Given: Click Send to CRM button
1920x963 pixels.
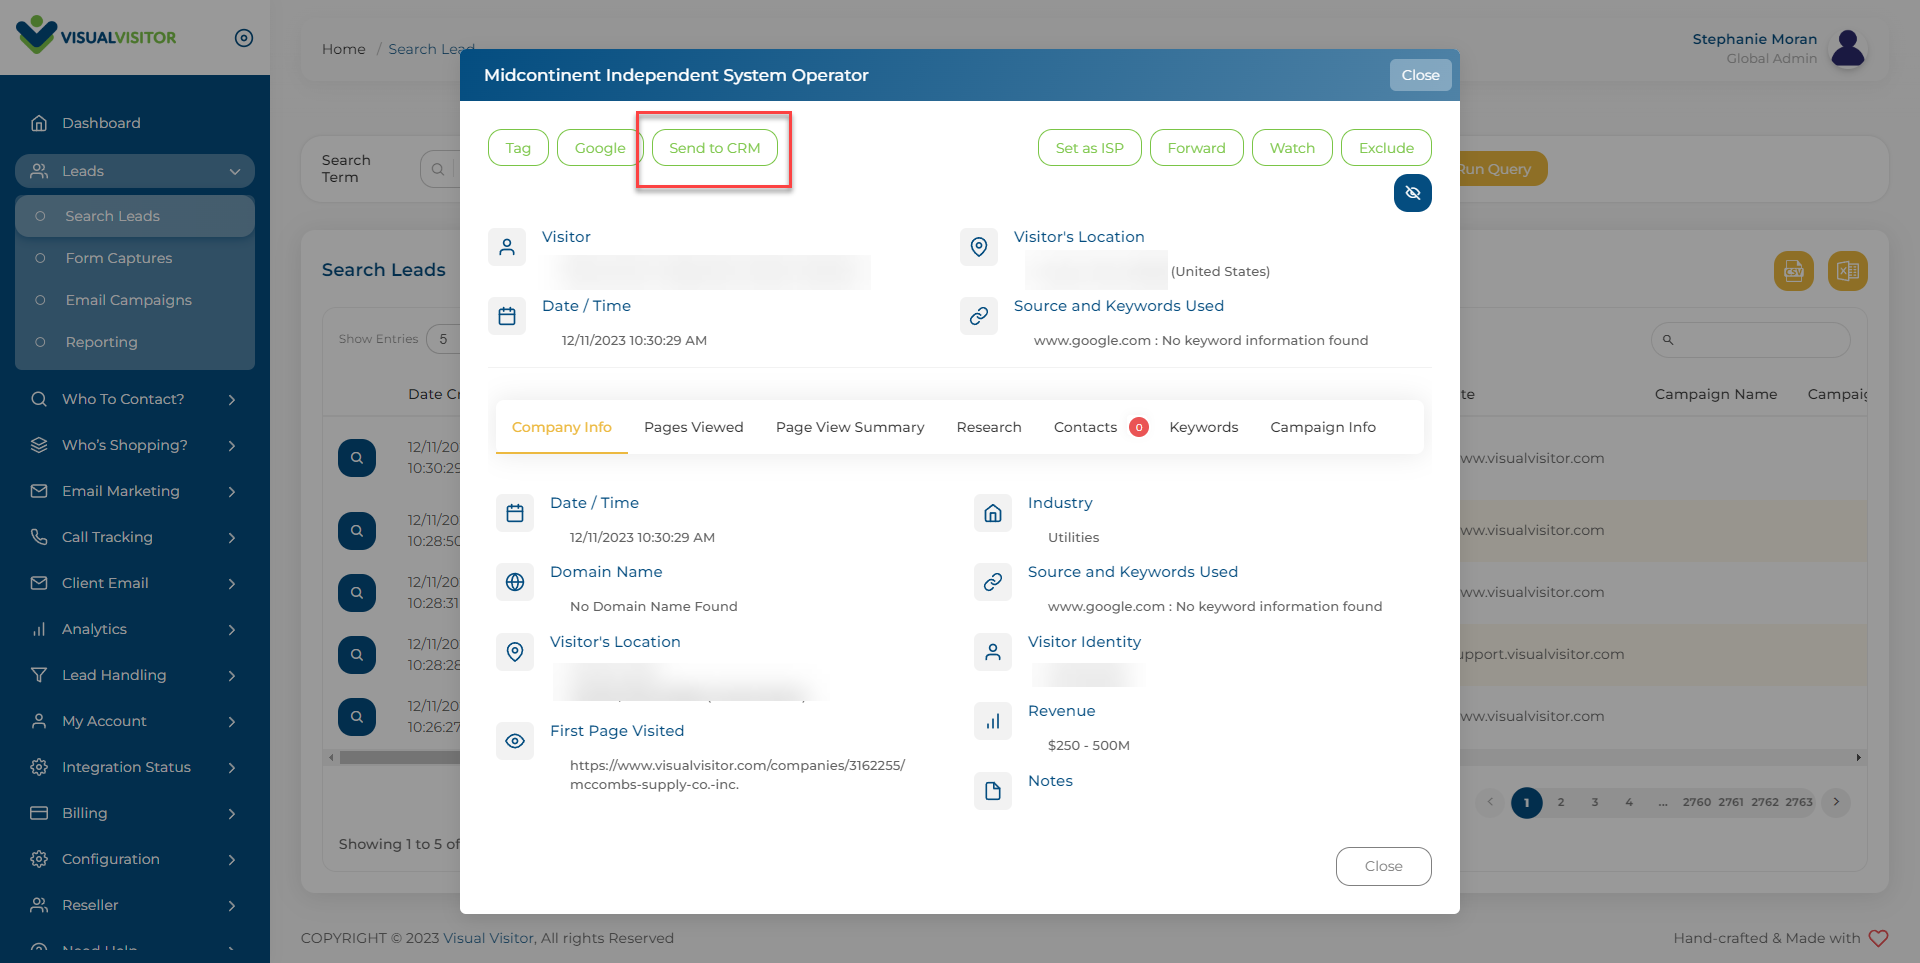Looking at the screenshot, I should pos(714,148).
